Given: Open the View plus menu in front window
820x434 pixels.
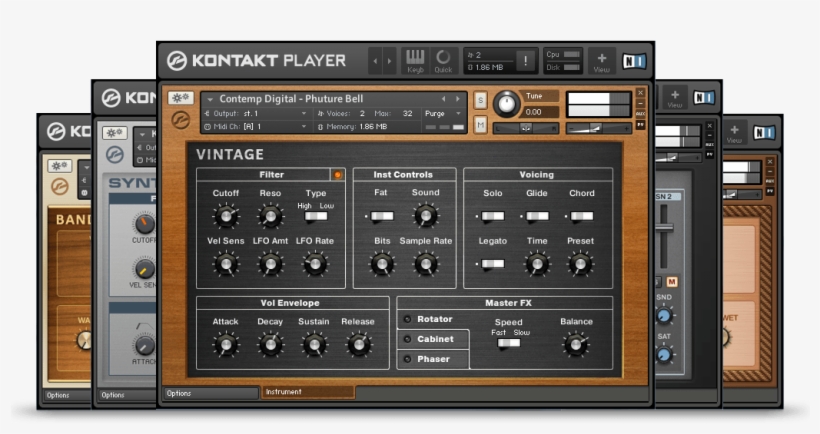Looking at the screenshot, I should point(601,61).
